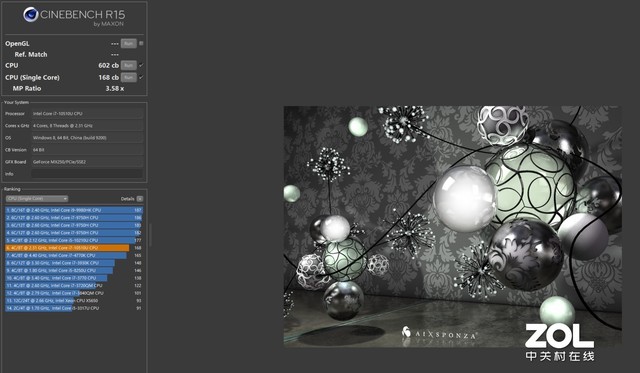Viewport: 640px width, 373px height.
Task: Select ranking entry 5, Core i5-10210U
Action: 74,240
